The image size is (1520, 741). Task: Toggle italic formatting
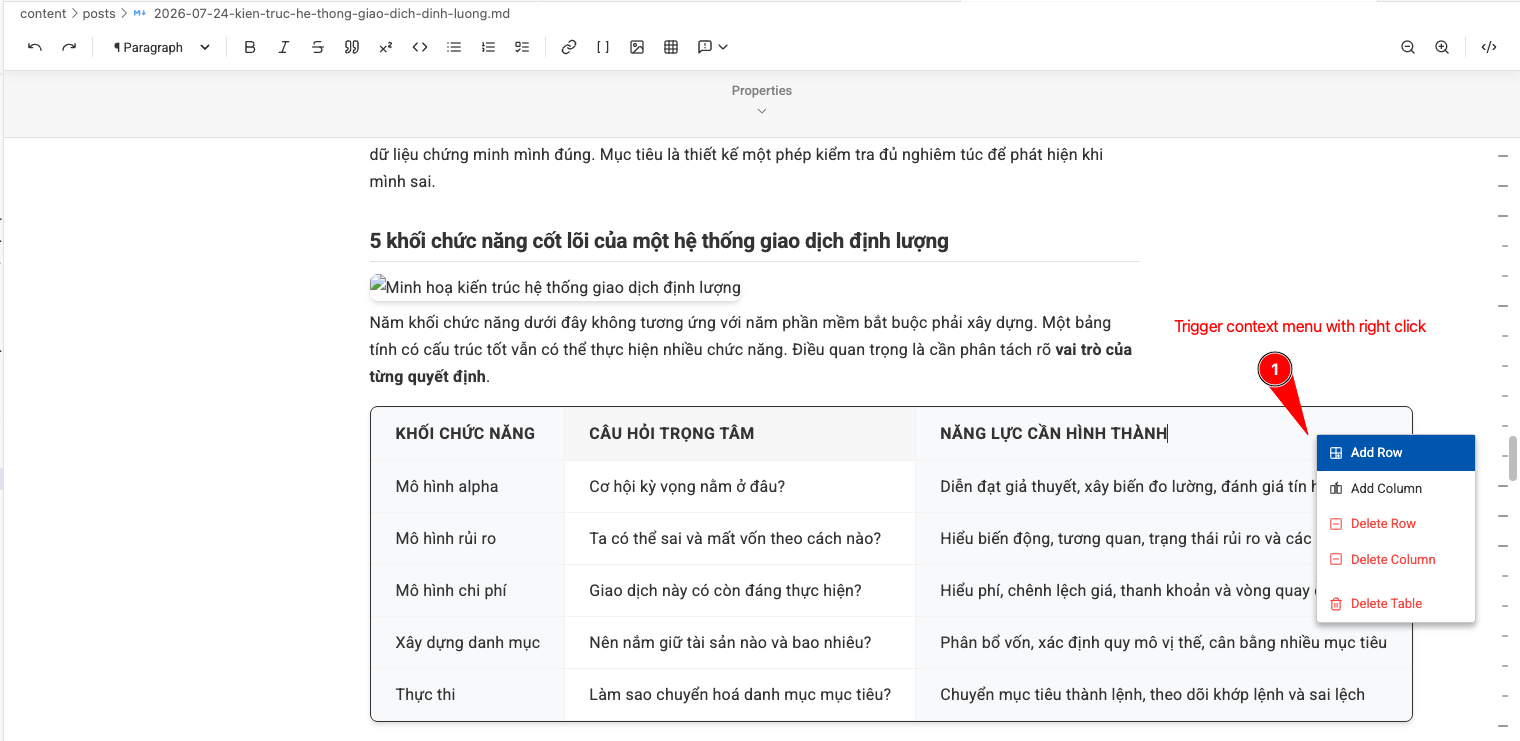click(x=284, y=47)
